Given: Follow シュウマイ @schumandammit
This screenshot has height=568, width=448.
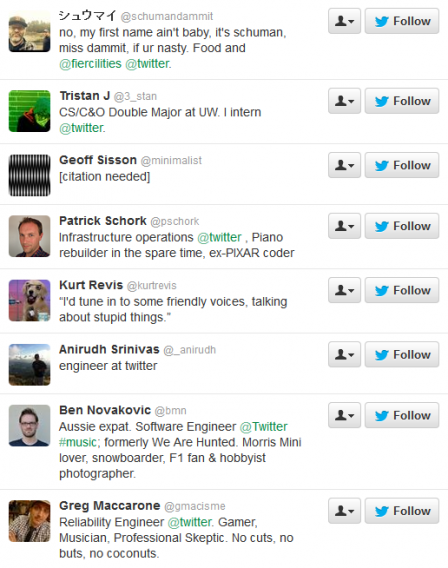Looking at the screenshot, I should (x=402, y=21).
